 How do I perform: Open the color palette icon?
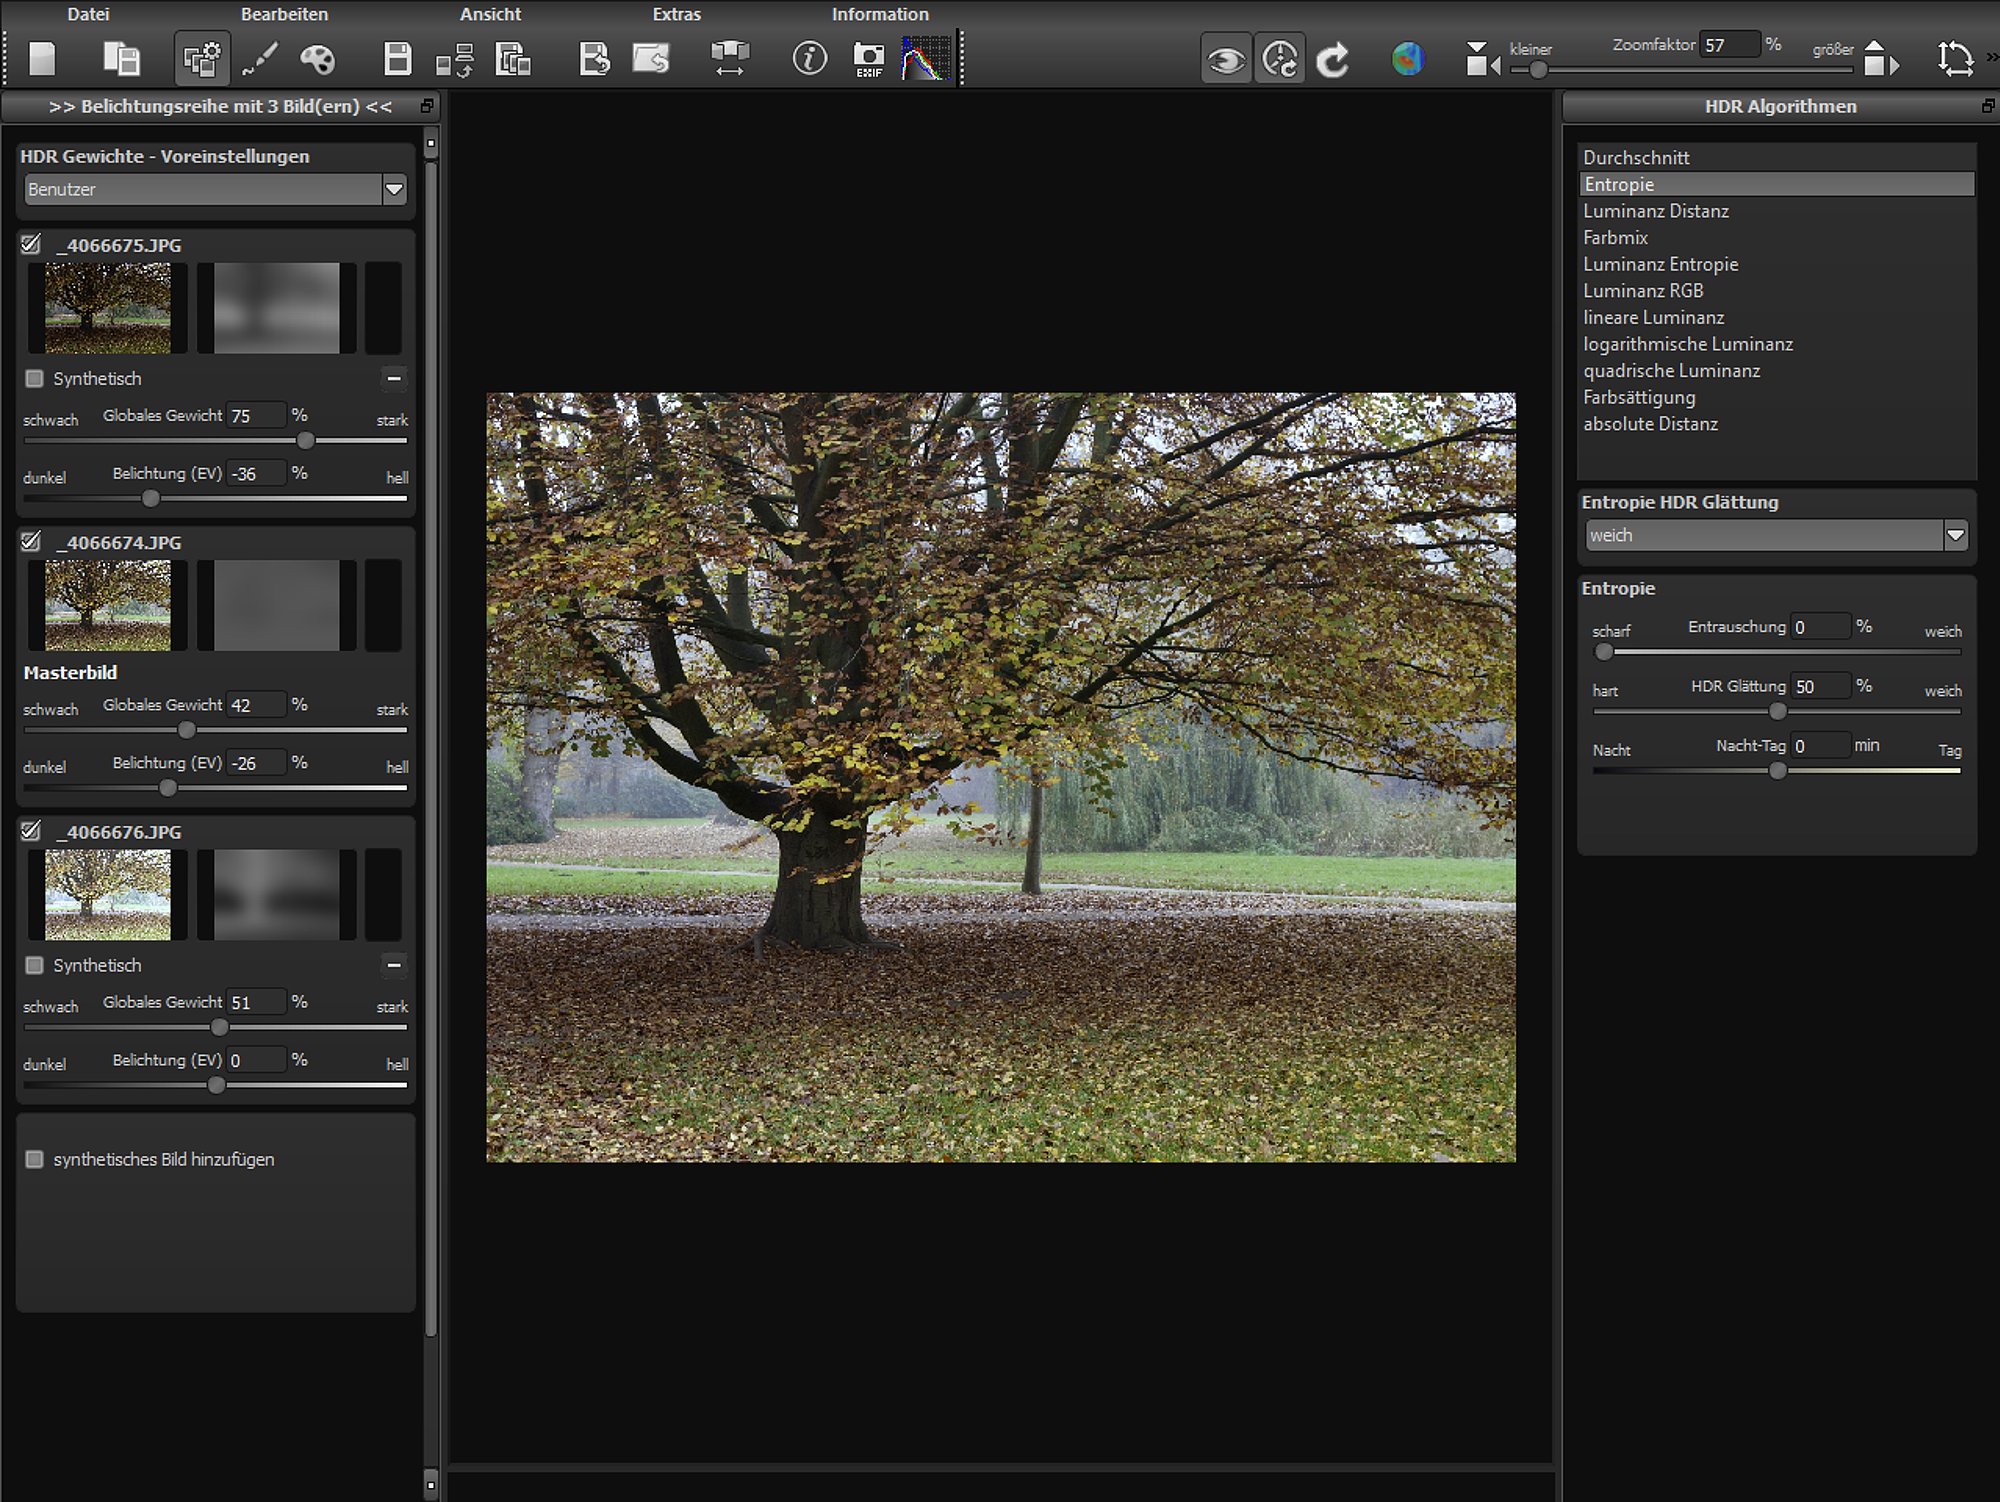pos(318,59)
